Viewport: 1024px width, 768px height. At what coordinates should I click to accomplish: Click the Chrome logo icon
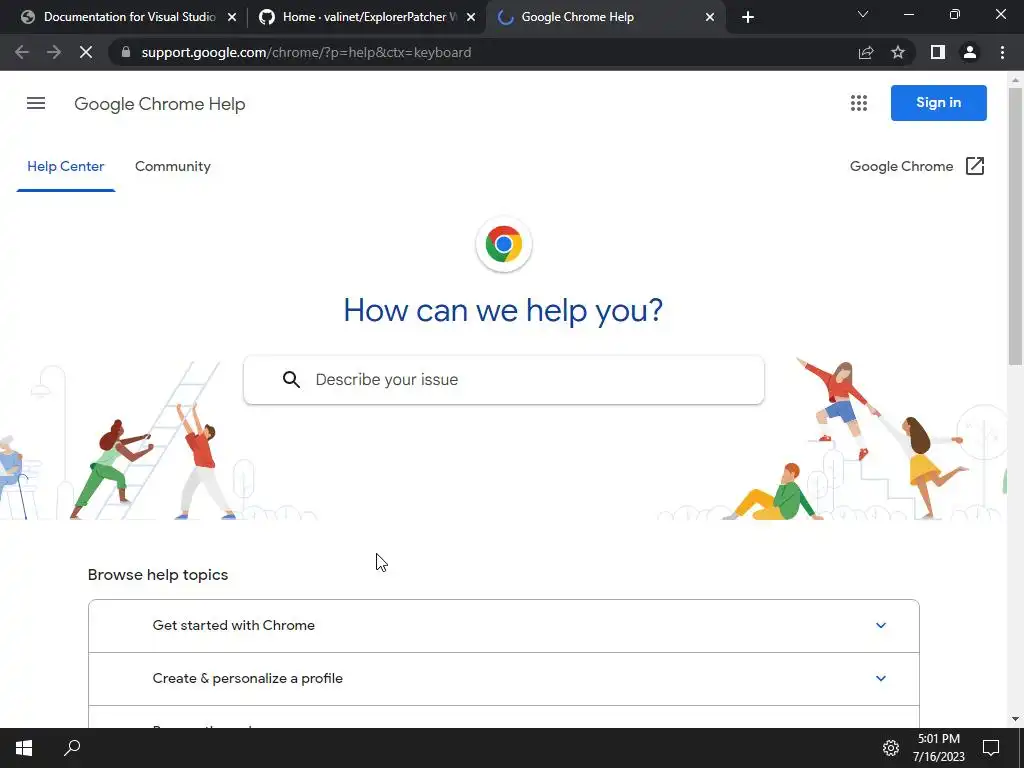504,244
